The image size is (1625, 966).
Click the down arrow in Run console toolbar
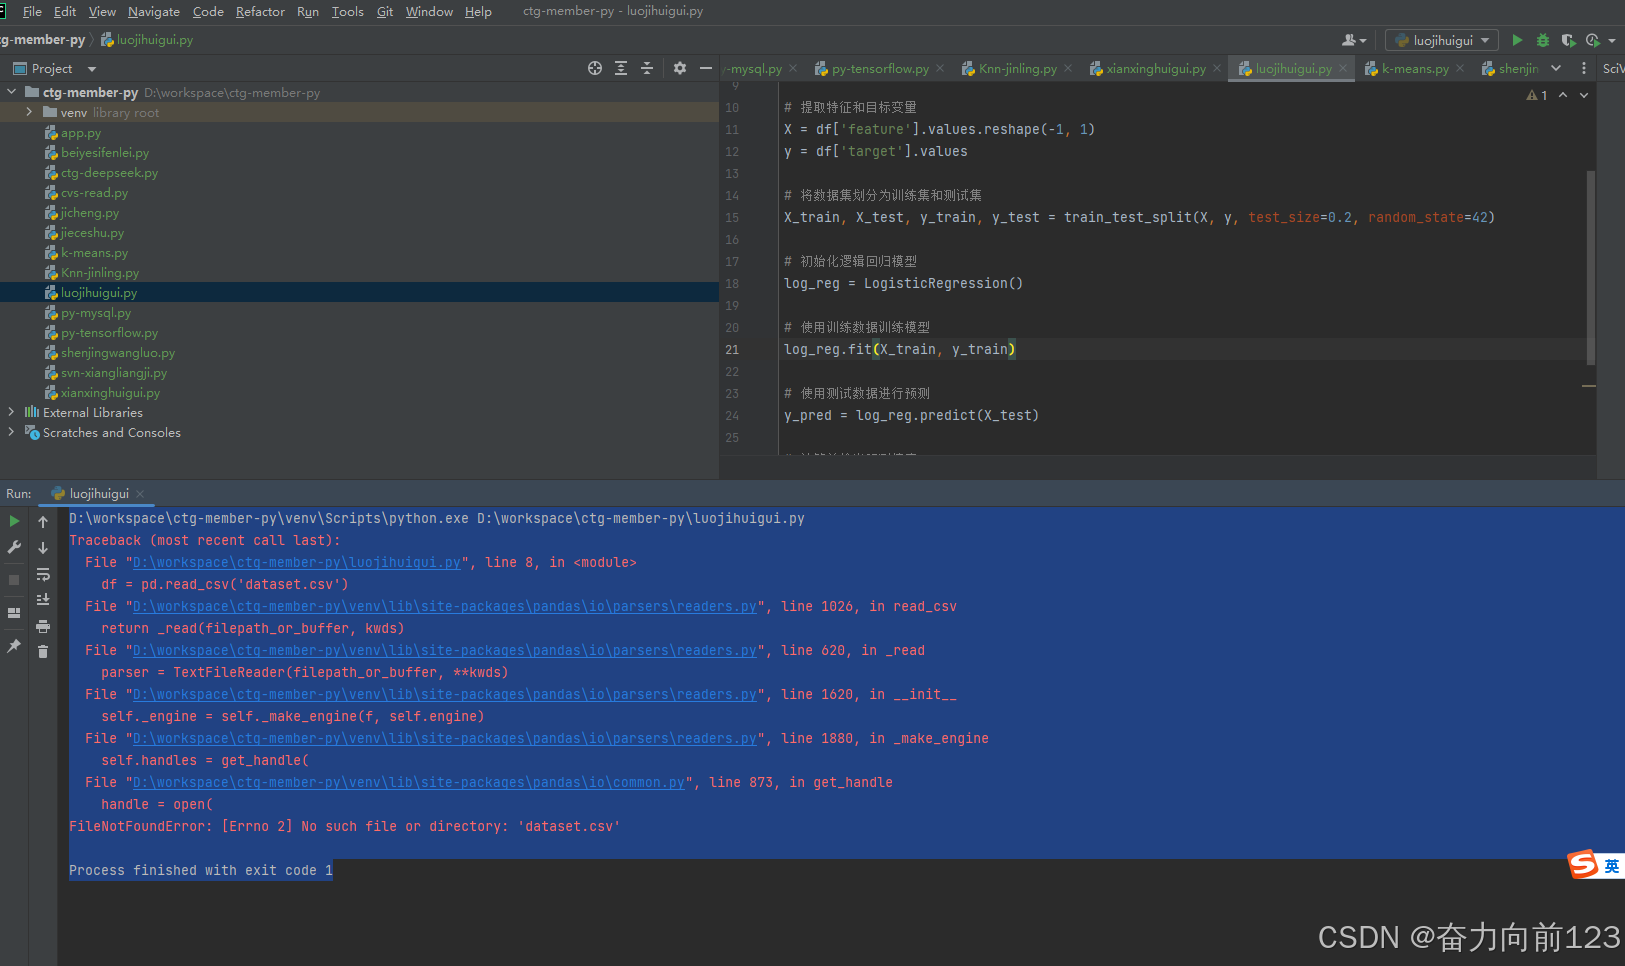[x=43, y=548]
